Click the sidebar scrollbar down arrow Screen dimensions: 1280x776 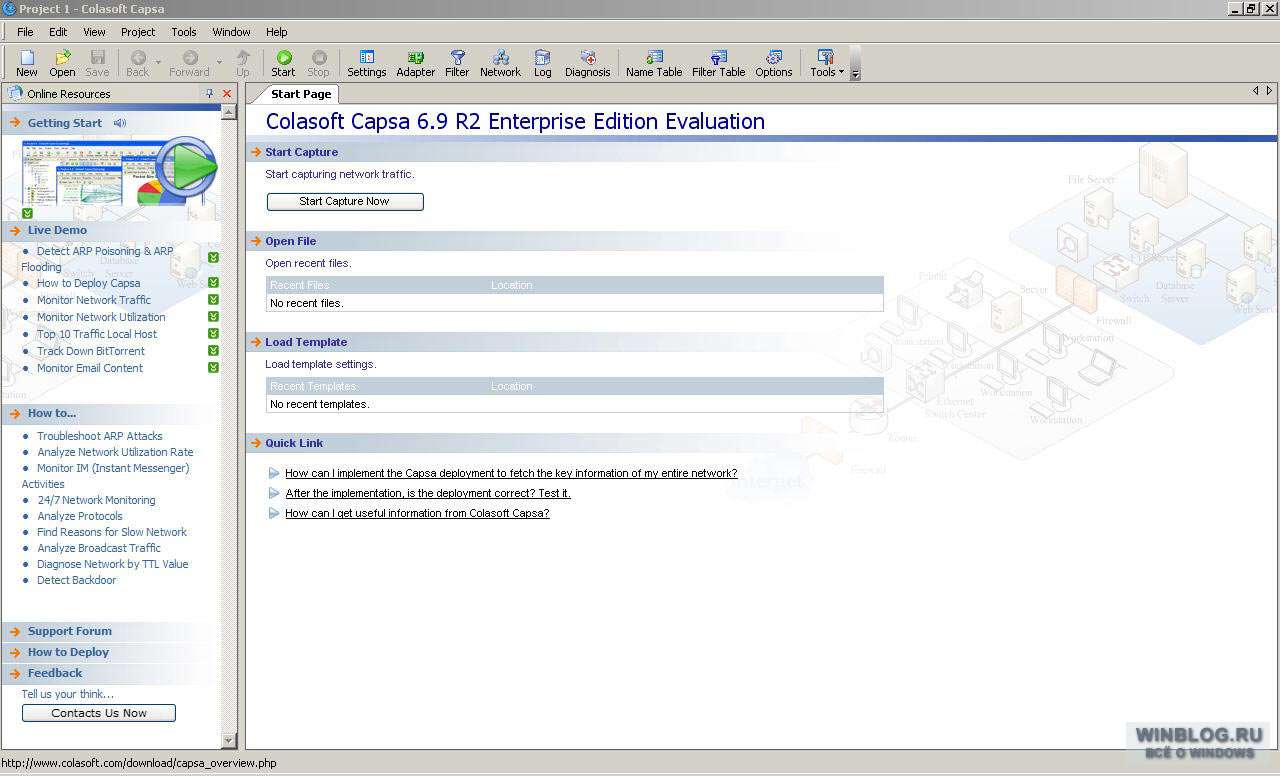229,741
